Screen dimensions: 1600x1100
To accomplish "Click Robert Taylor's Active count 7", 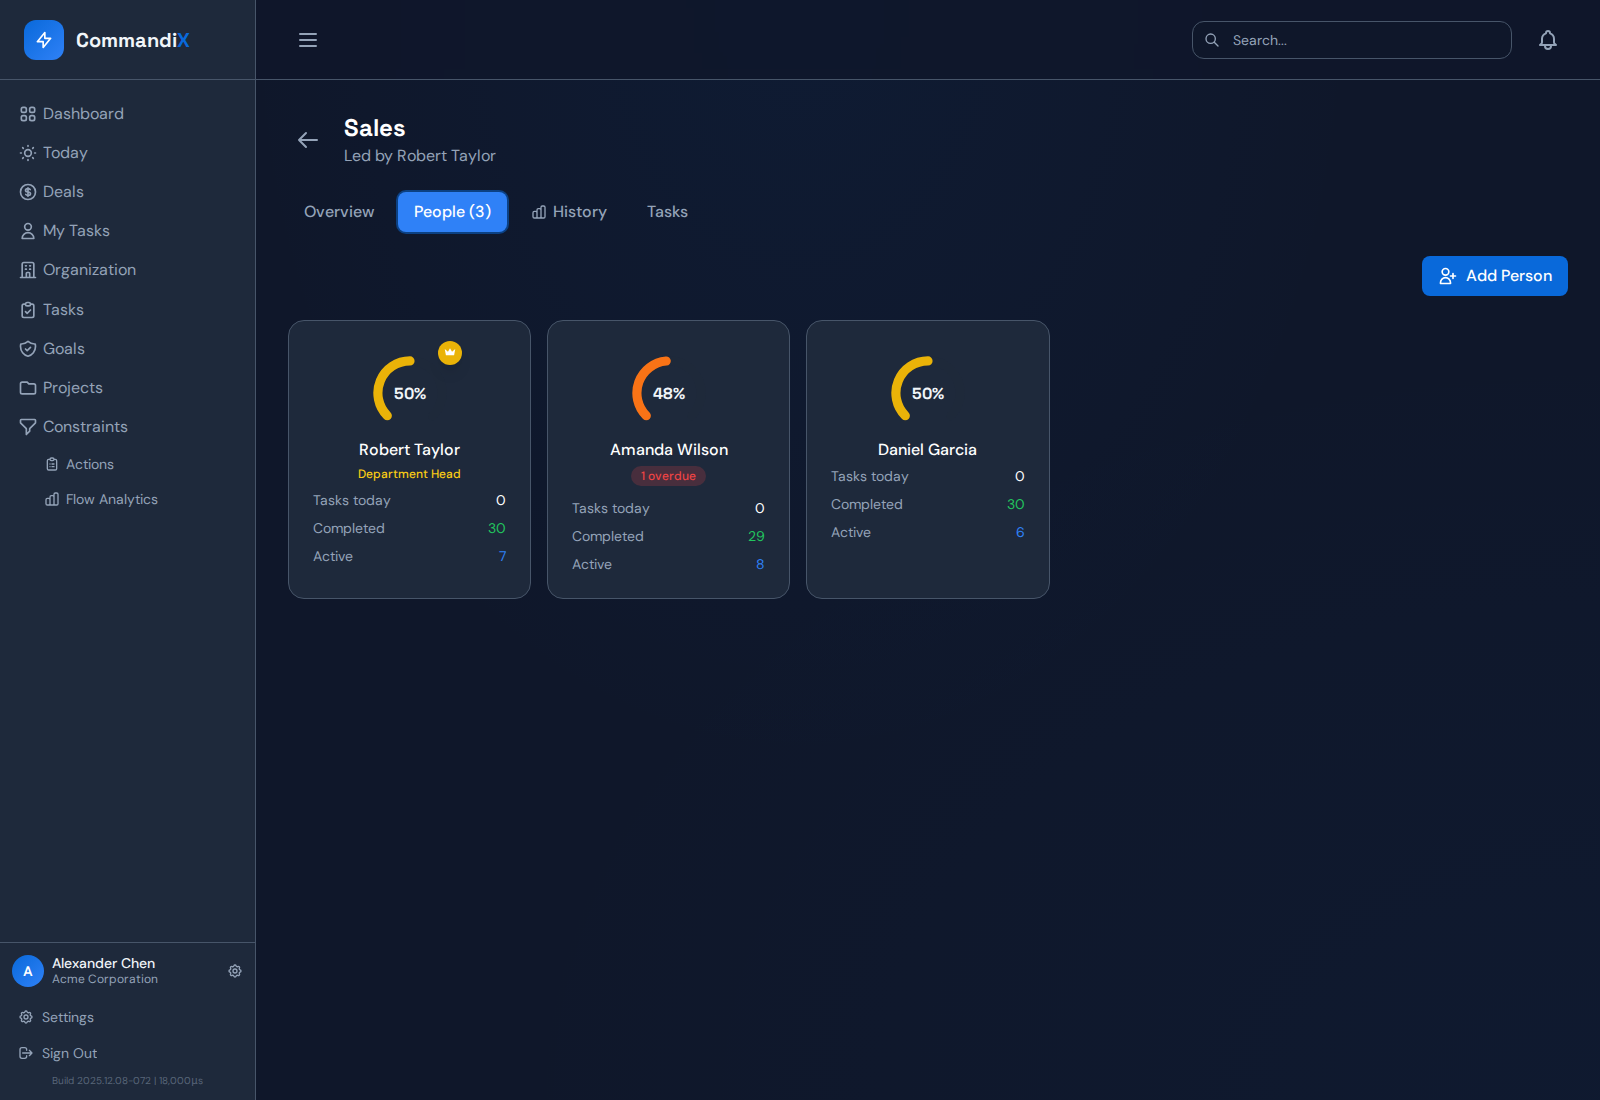I will pos(502,556).
